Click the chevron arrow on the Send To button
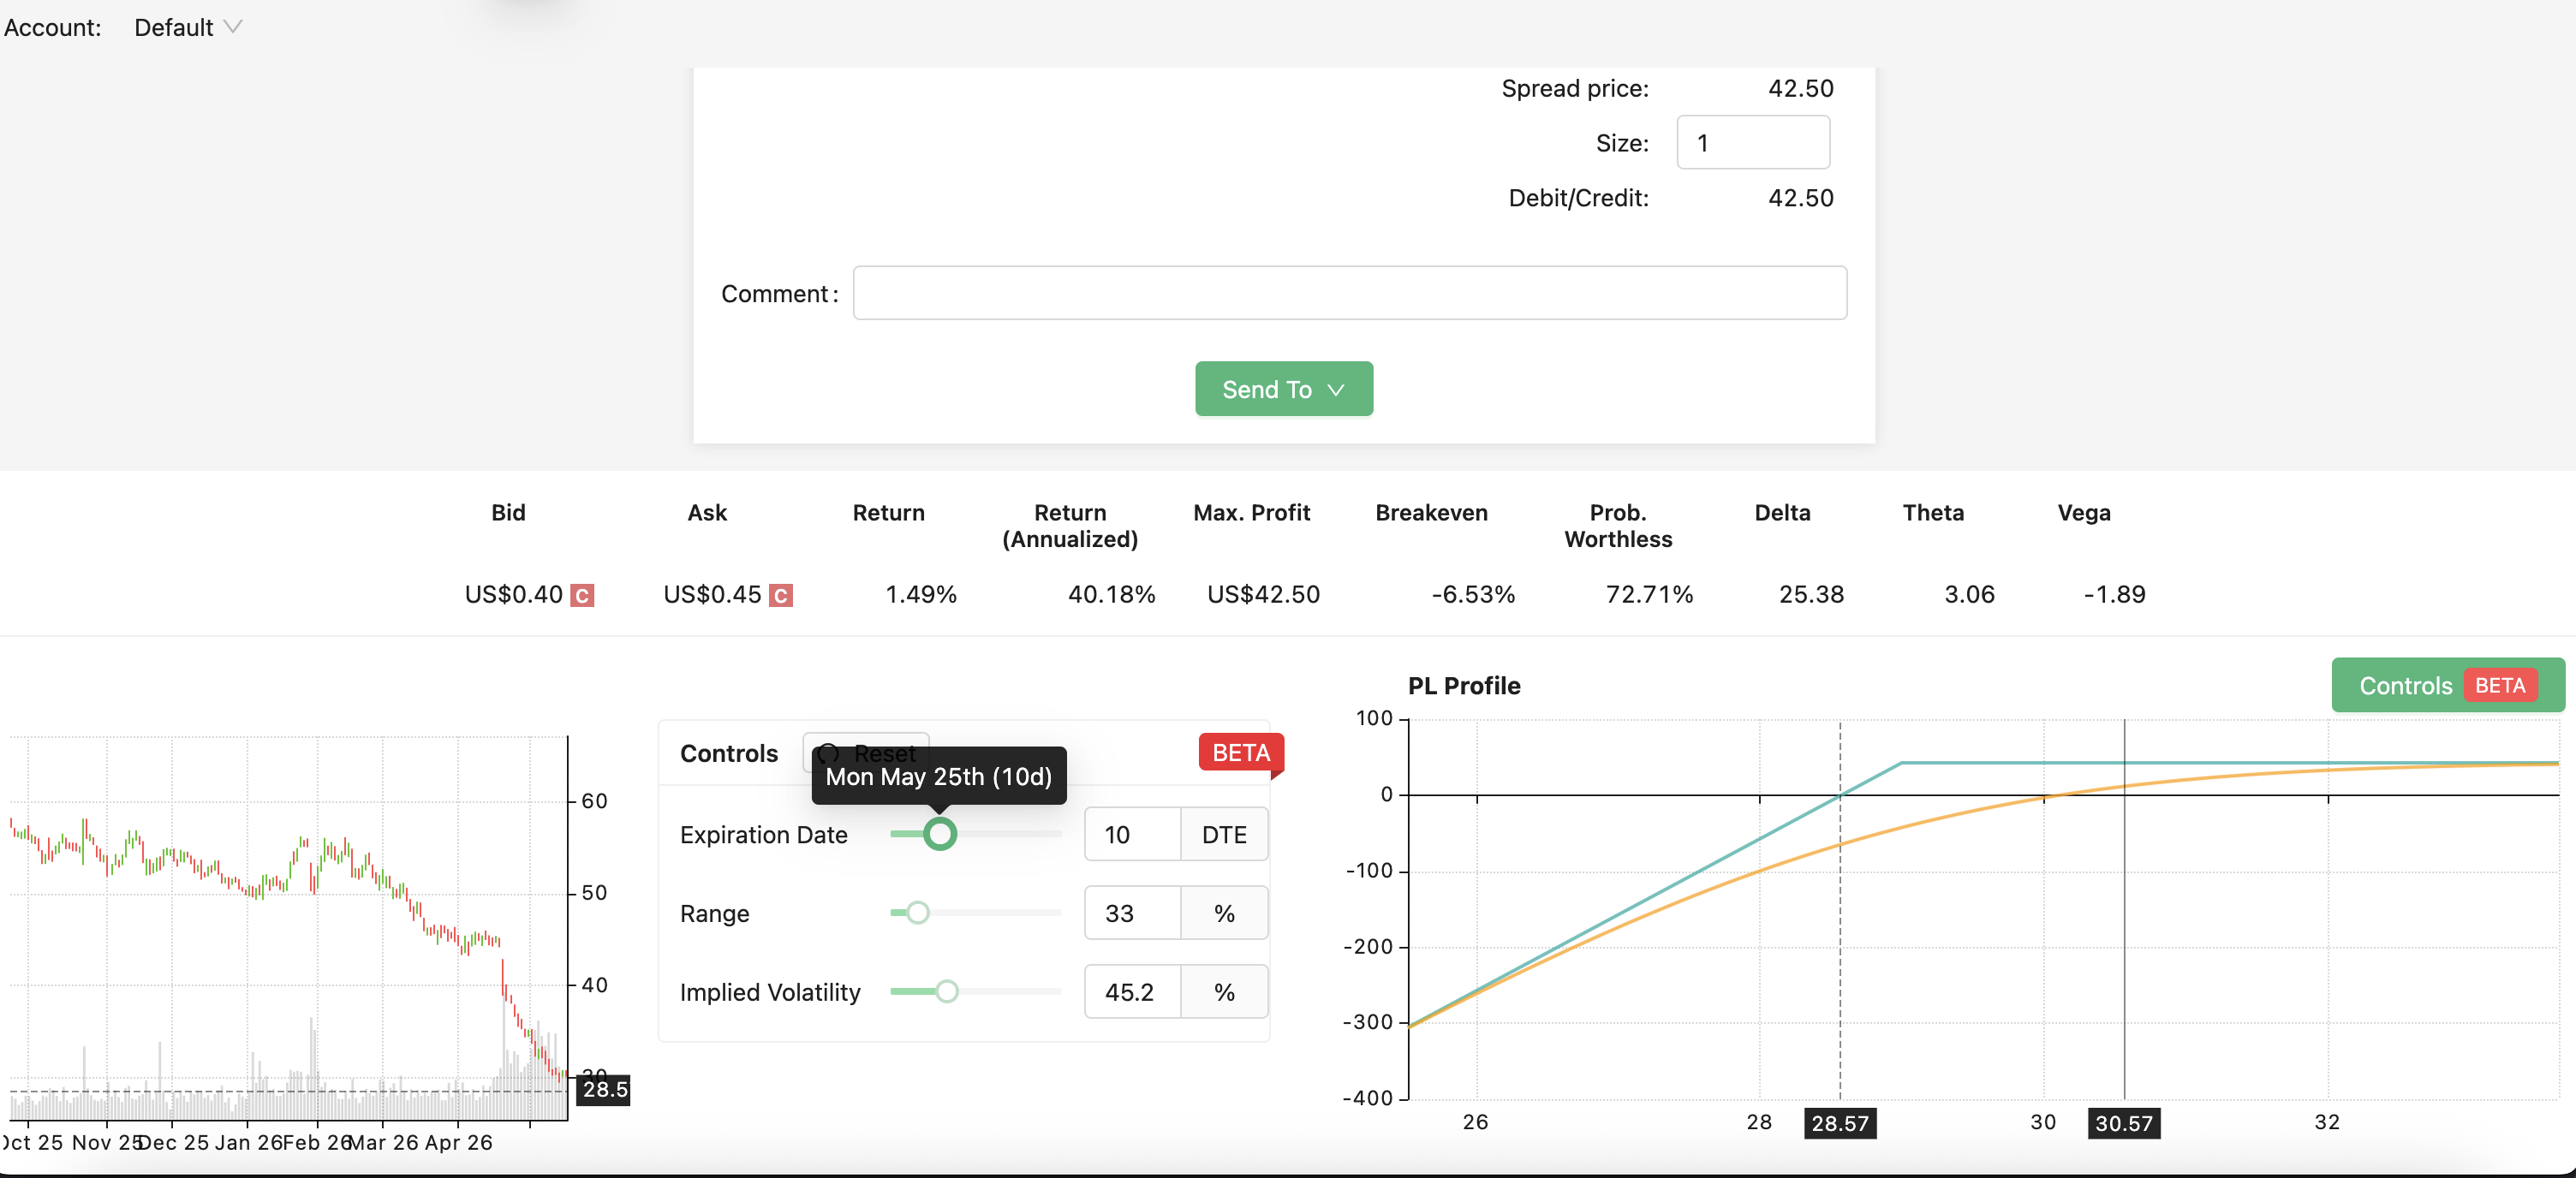This screenshot has width=2576, height=1178. (1336, 390)
